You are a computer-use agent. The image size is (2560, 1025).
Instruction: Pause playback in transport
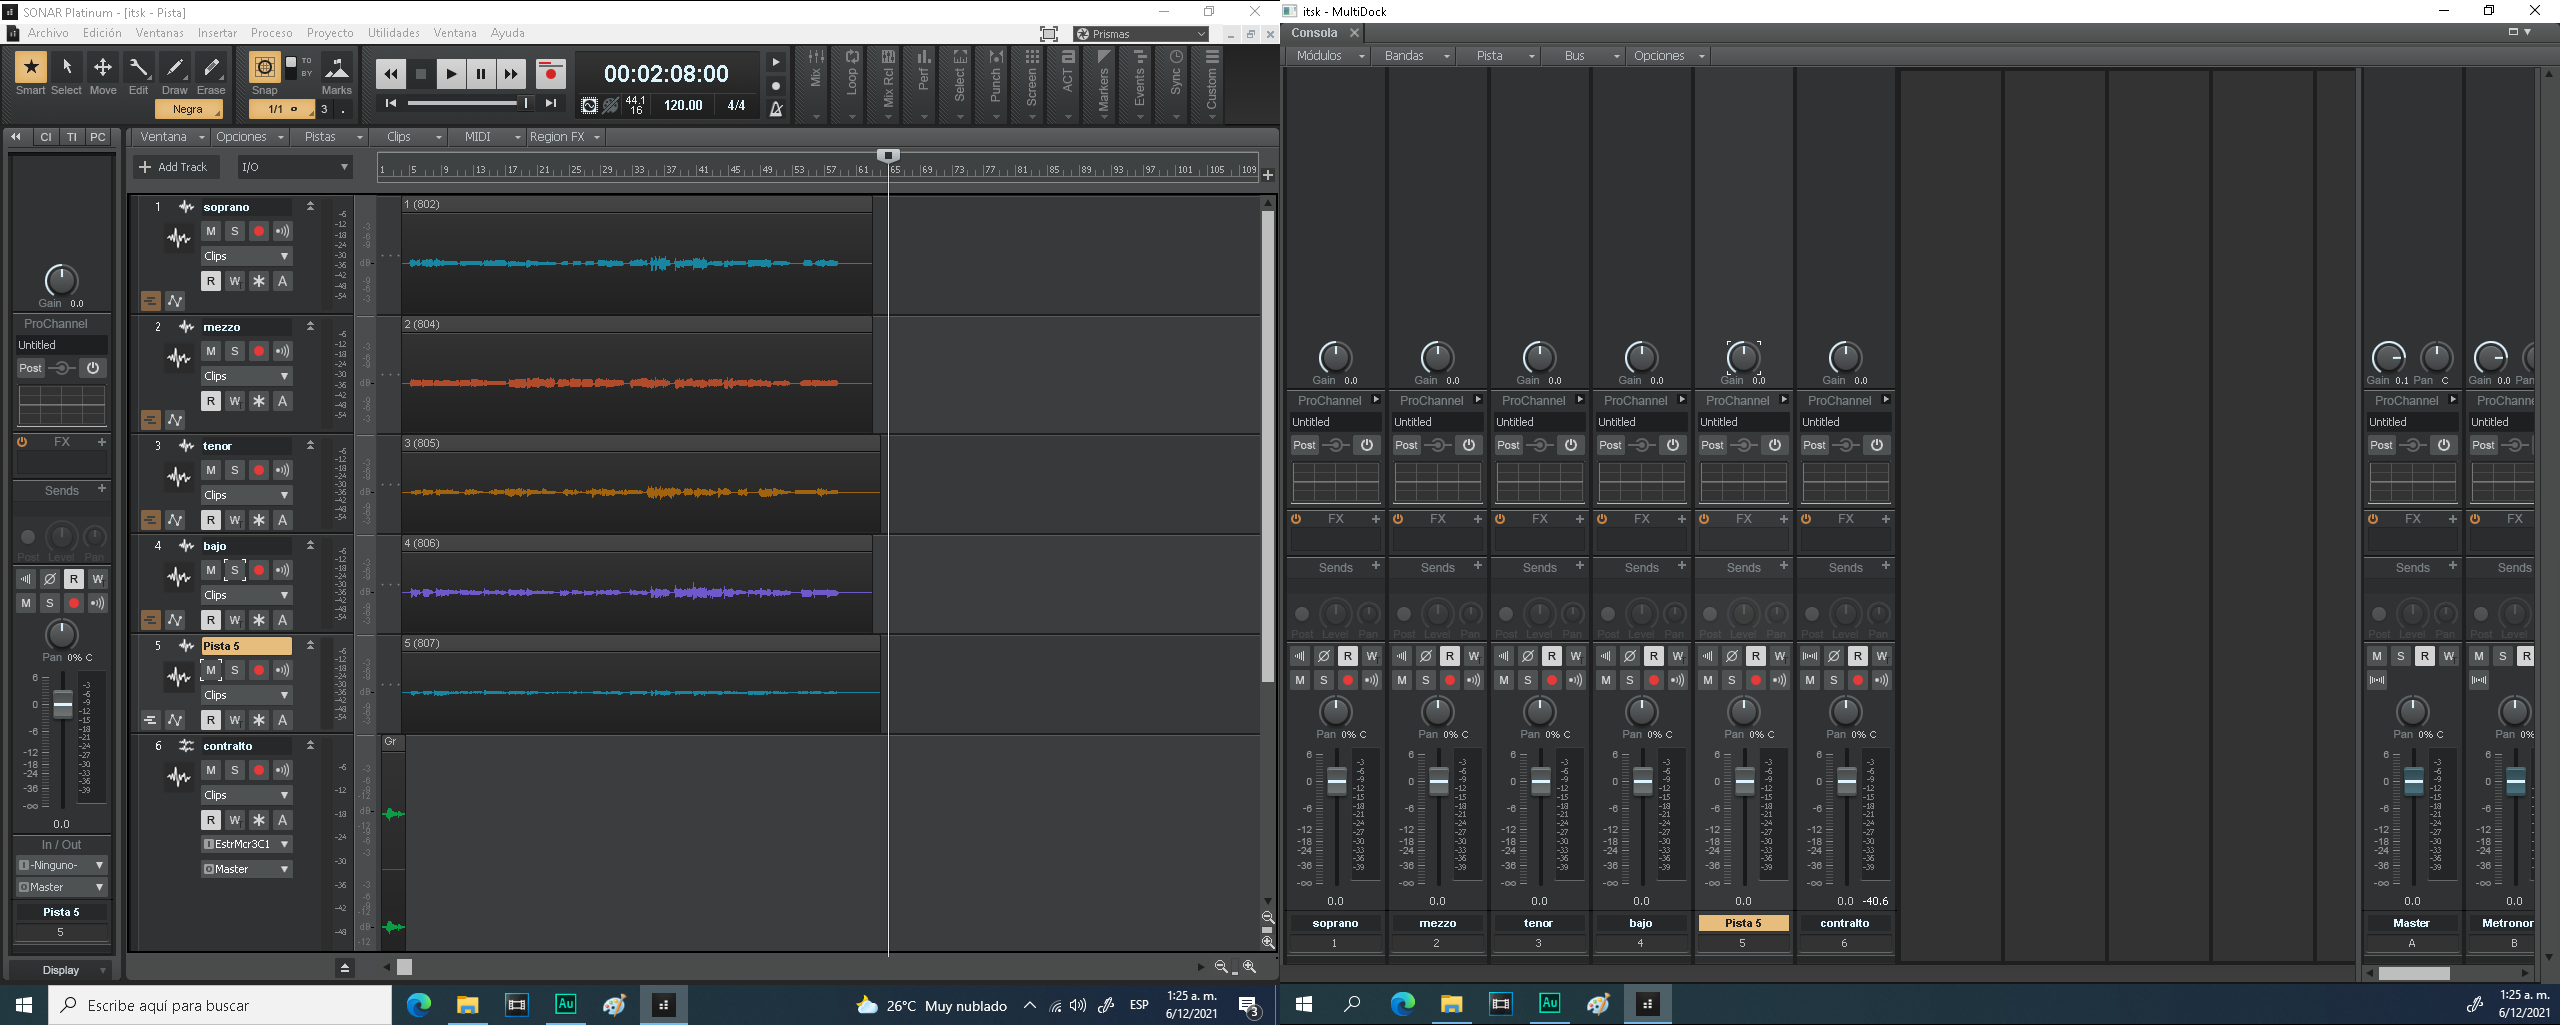pyautogui.click(x=481, y=73)
